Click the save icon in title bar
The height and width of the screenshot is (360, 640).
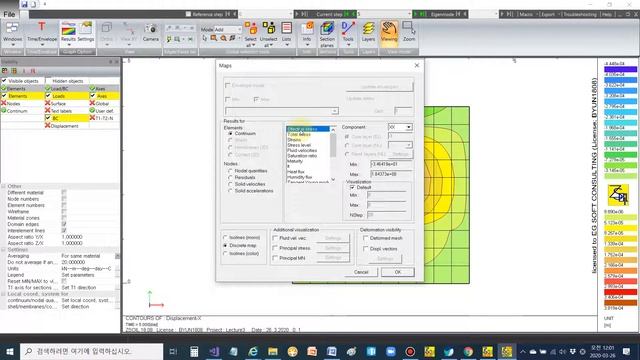pyautogui.click(x=24, y=4)
